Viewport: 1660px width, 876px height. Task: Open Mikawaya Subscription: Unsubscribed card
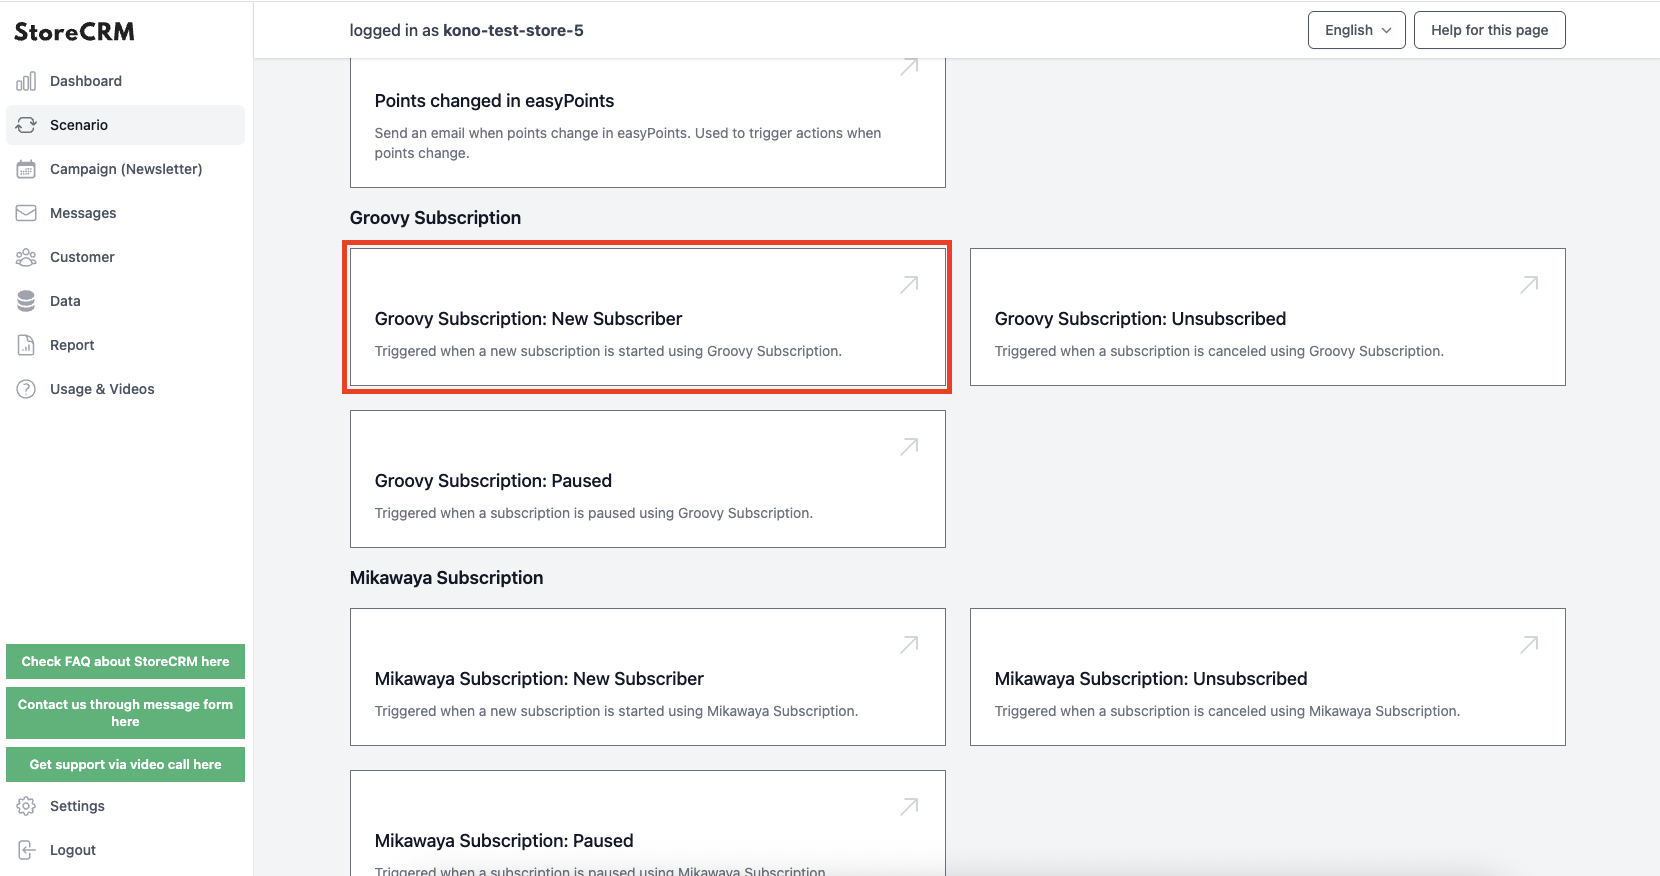(1267, 677)
